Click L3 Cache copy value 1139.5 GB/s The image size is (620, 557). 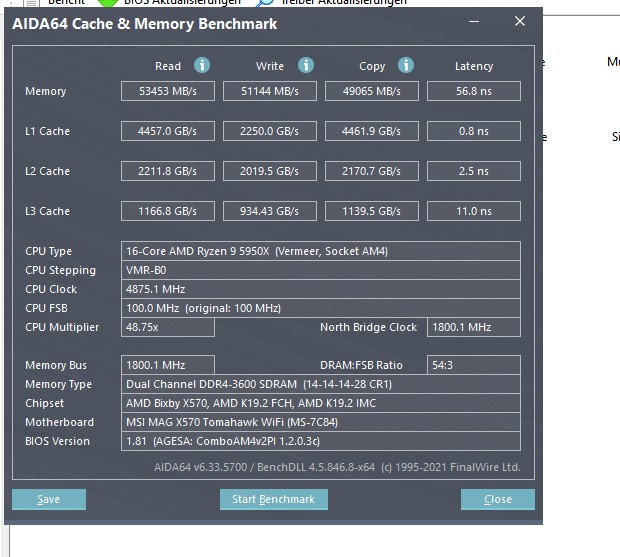tap(372, 211)
